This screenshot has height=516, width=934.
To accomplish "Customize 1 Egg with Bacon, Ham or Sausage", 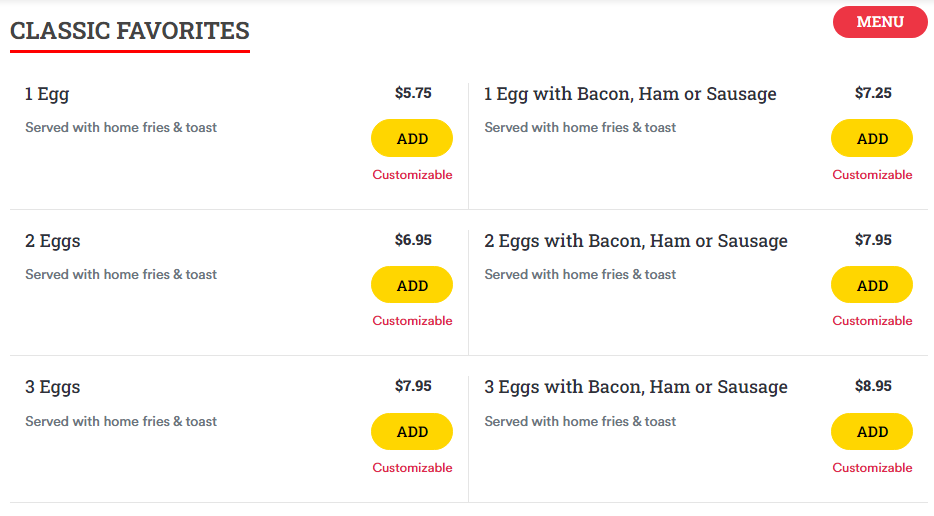I will click(x=872, y=175).
